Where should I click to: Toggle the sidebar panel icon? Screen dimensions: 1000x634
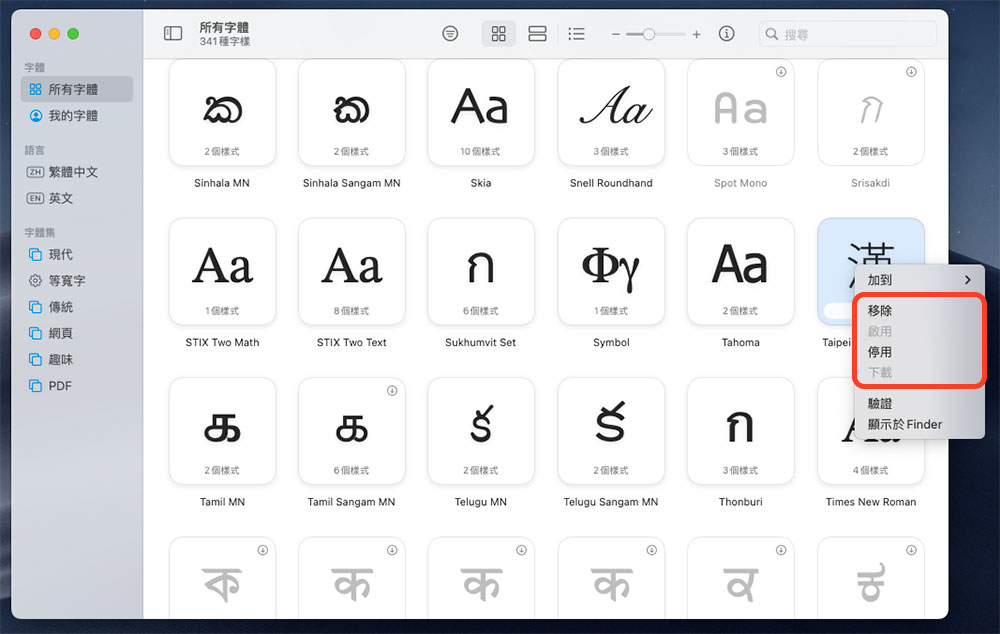(x=173, y=34)
